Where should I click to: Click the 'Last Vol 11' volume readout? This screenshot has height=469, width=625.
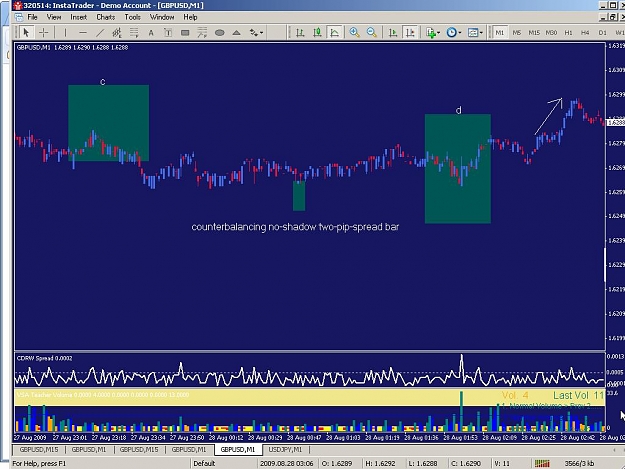coord(578,396)
